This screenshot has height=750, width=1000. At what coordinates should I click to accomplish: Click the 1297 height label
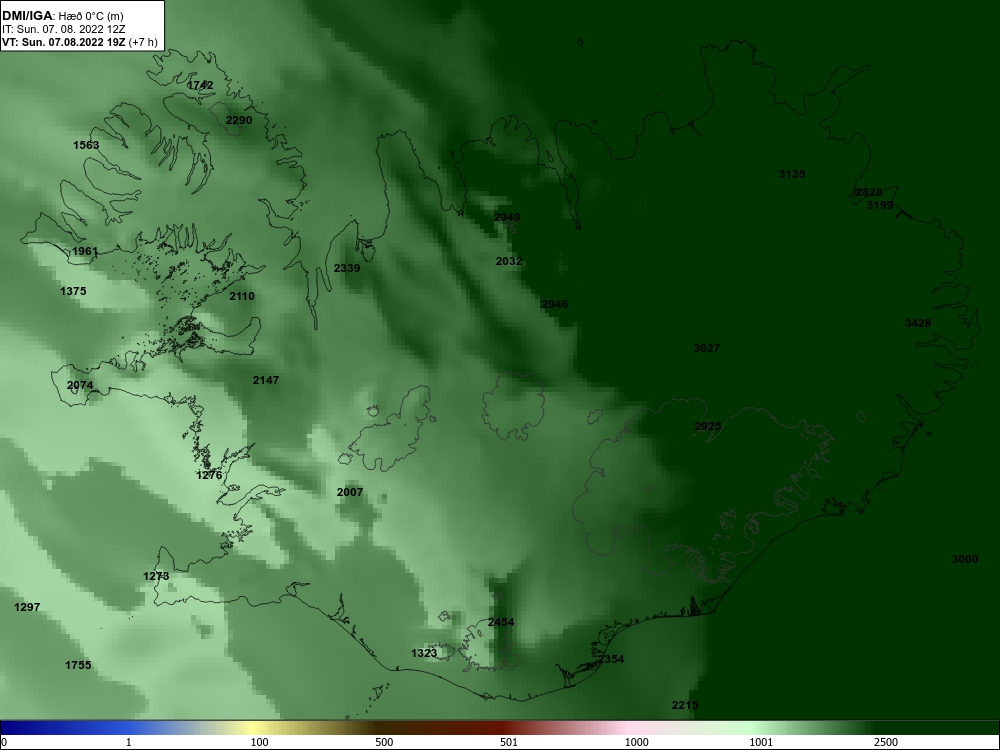[x=27, y=607]
